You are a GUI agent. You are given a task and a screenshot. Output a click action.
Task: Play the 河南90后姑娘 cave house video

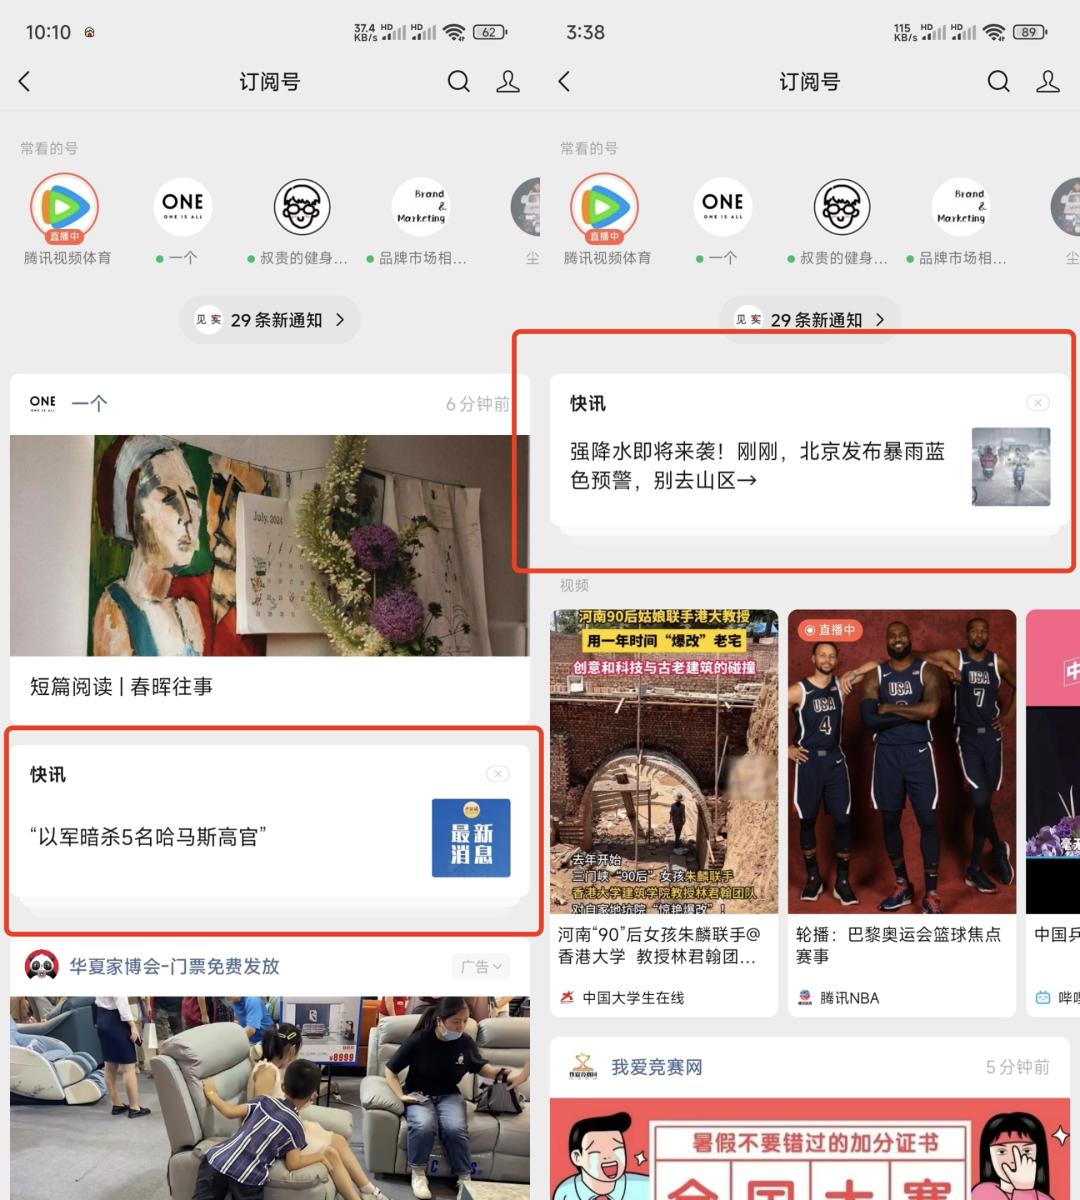[664, 760]
